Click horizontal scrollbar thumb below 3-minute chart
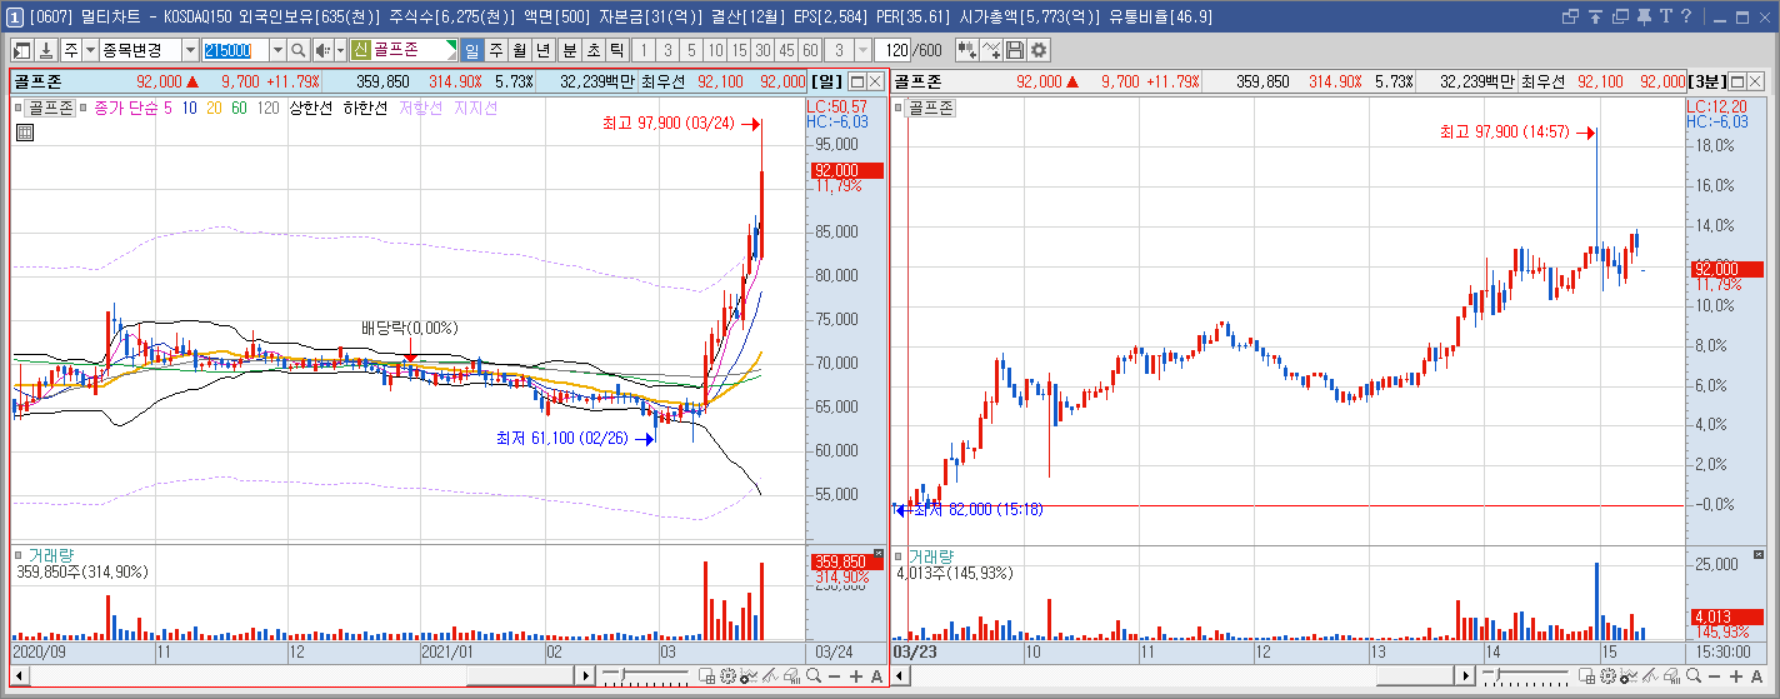Viewport: 1780px width, 699px height. [x=1414, y=677]
